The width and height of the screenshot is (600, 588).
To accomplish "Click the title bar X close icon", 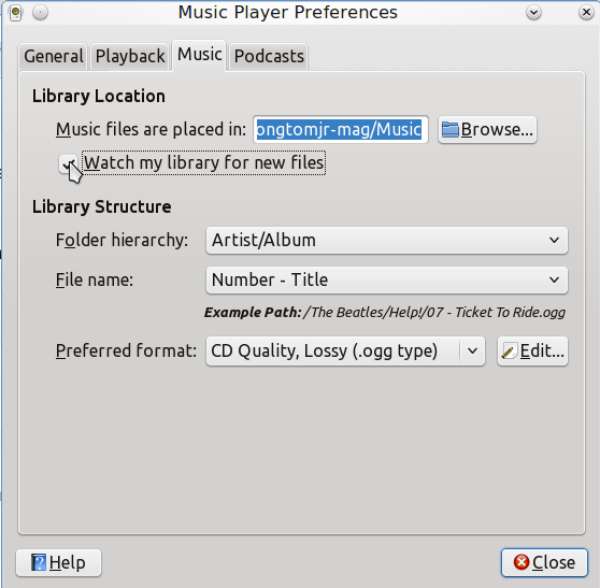I will [x=586, y=13].
